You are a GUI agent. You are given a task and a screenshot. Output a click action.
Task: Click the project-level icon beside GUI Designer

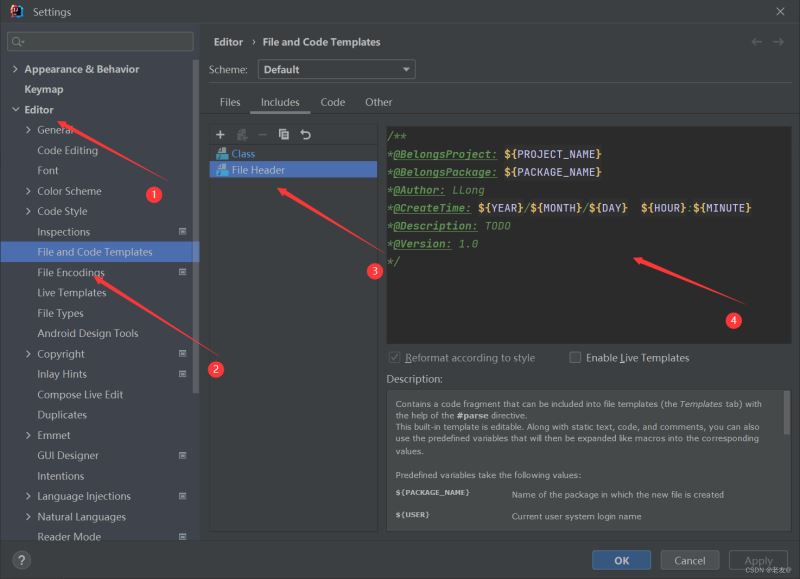[x=182, y=455]
